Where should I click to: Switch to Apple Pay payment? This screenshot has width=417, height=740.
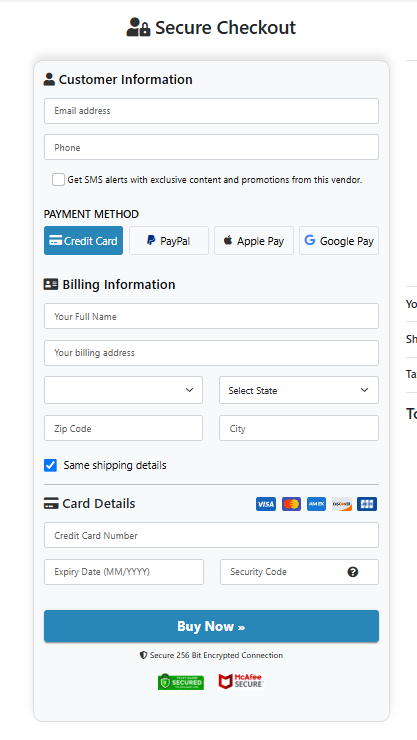tap(254, 241)
